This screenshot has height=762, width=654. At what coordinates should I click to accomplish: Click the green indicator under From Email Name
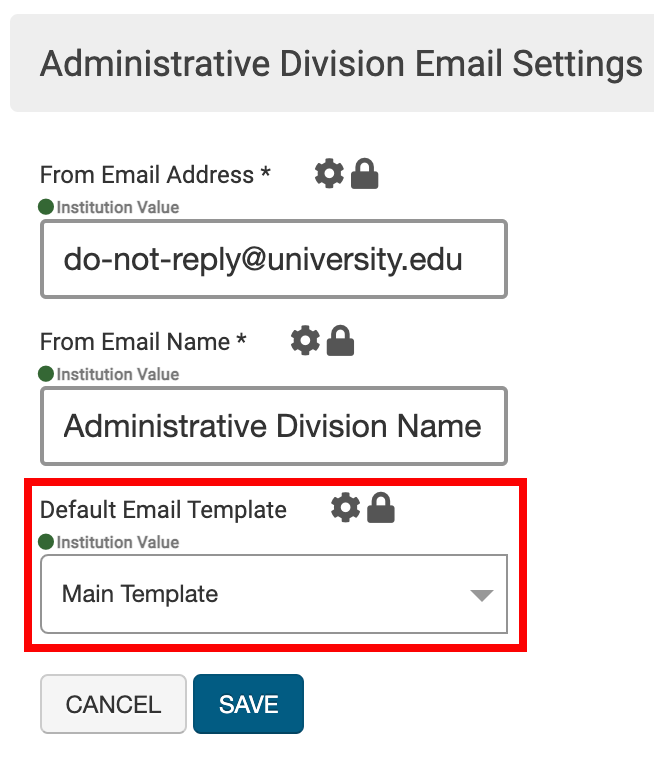[x=46, y=375]
